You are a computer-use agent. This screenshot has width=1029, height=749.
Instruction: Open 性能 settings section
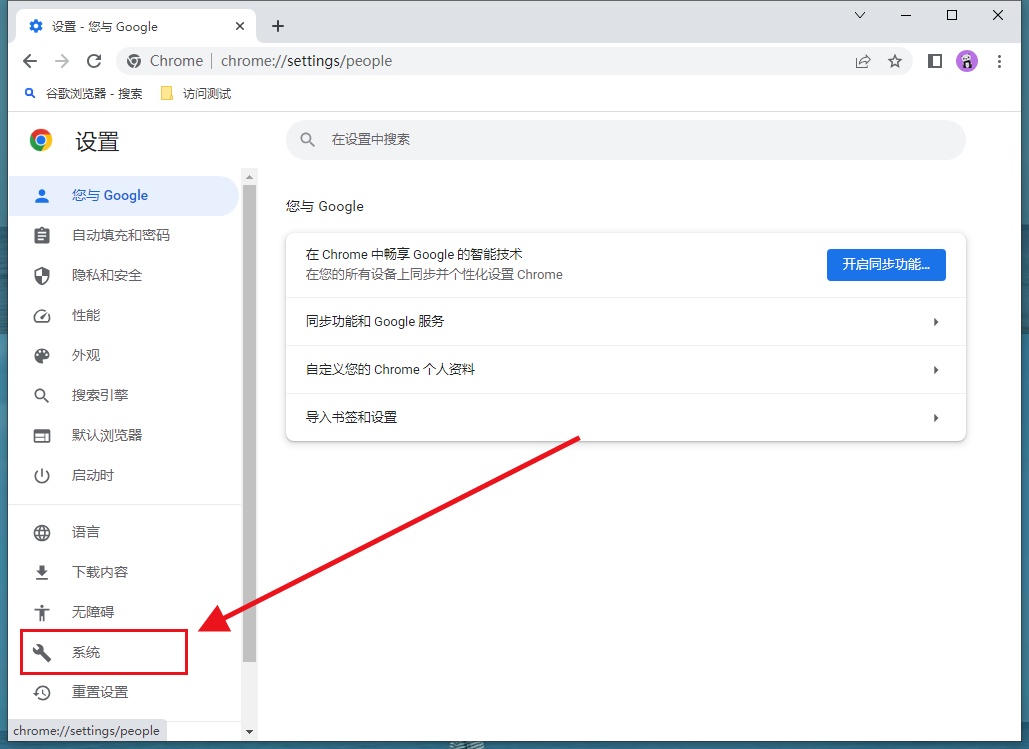pos(123,316)
